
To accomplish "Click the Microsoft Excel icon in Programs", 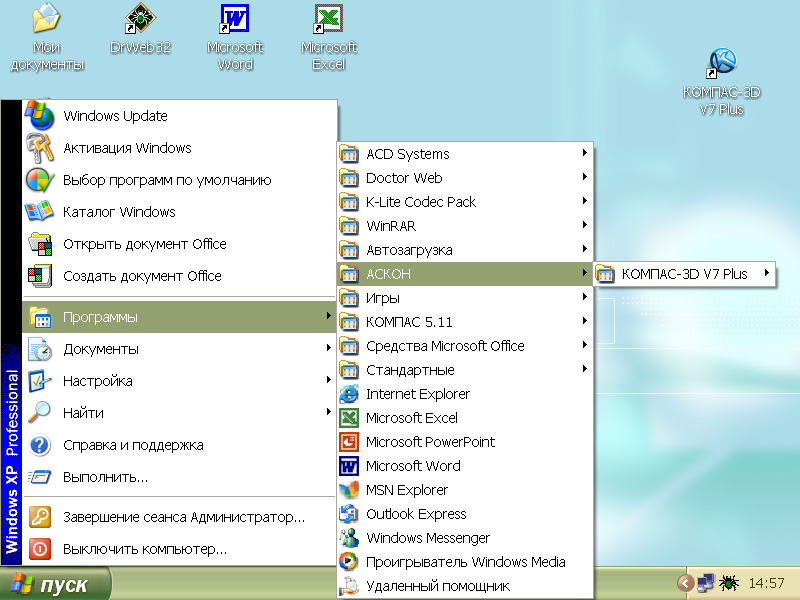I will (x=349, y=418).
